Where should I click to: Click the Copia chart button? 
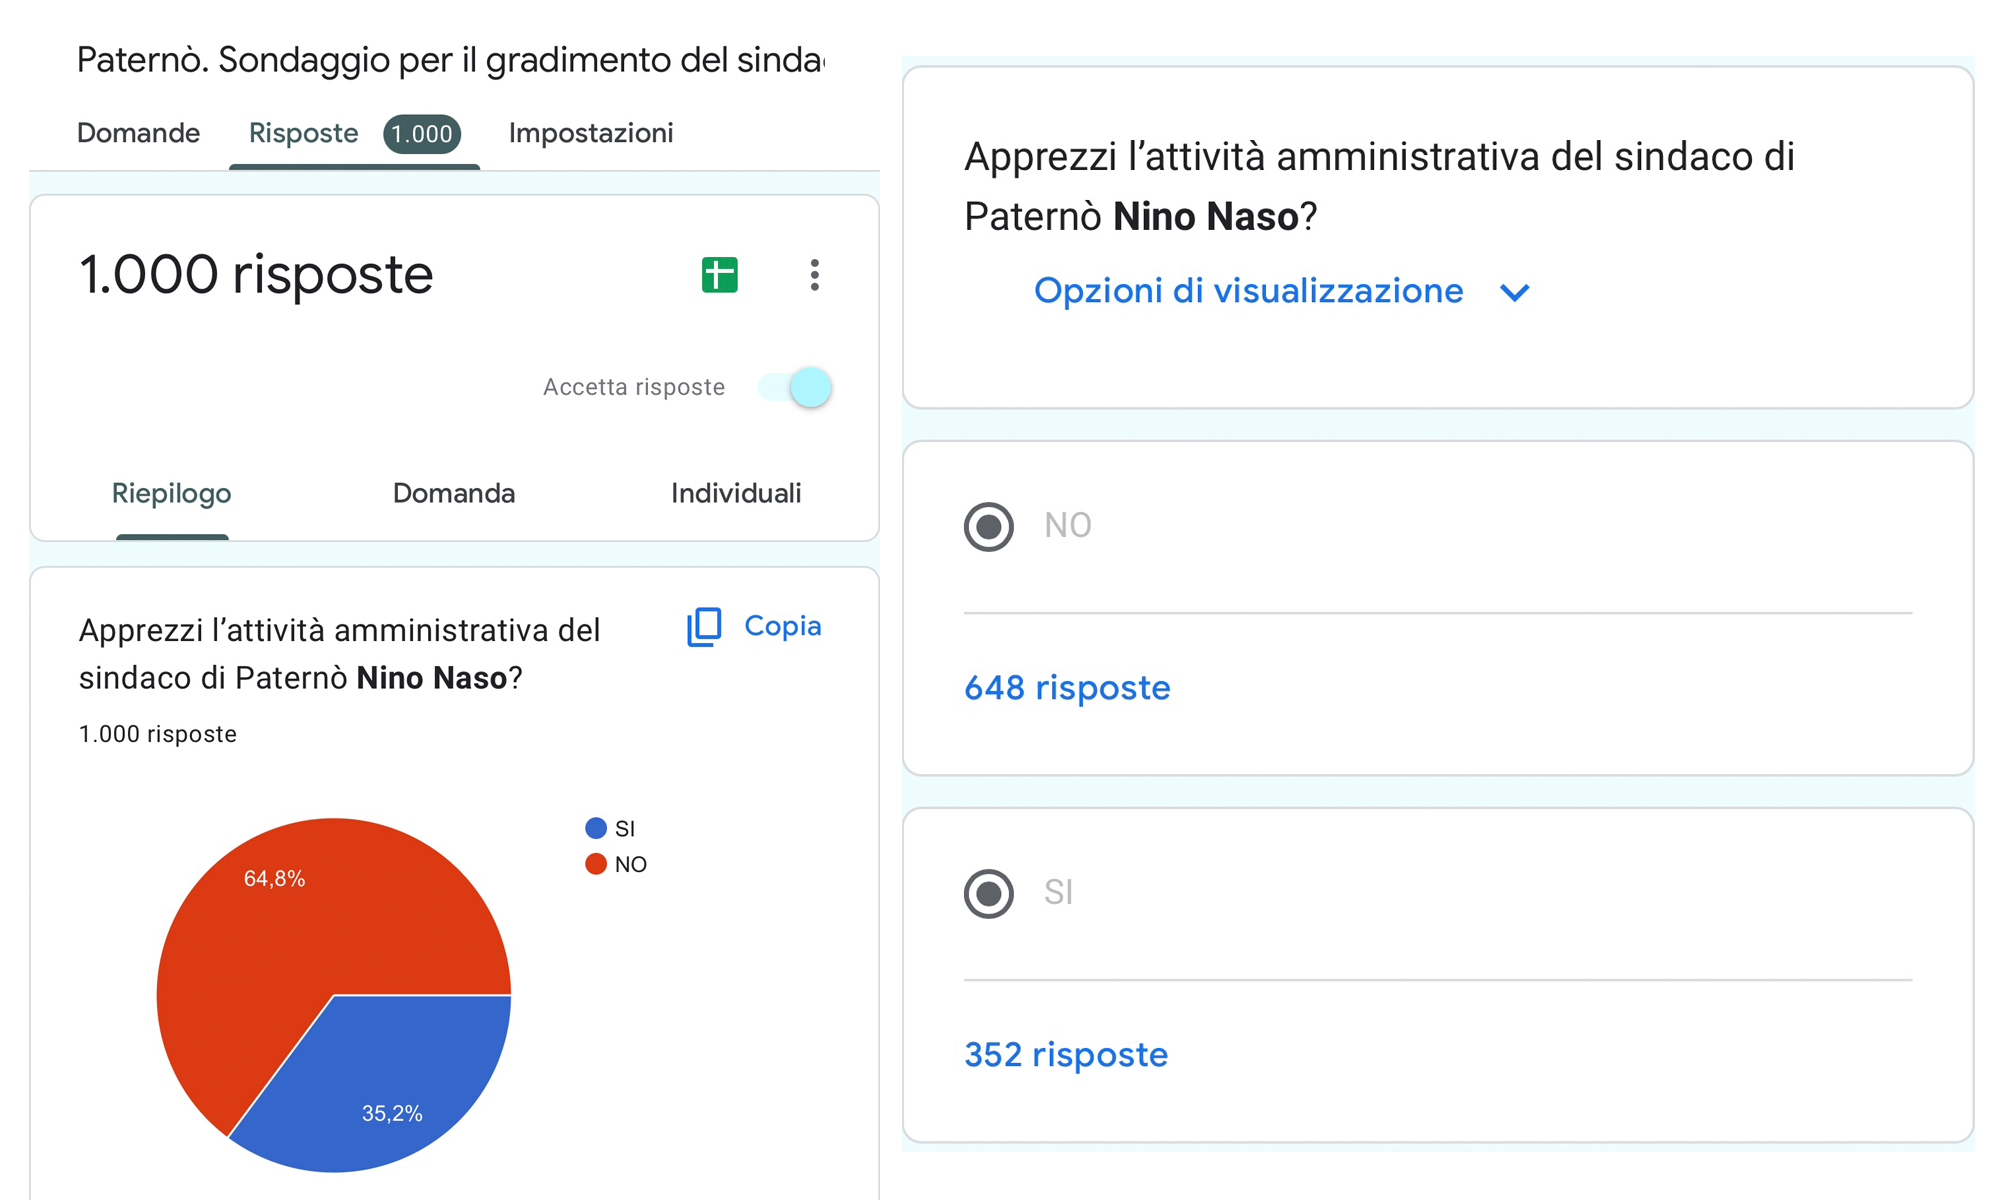(x=754, y=627)
